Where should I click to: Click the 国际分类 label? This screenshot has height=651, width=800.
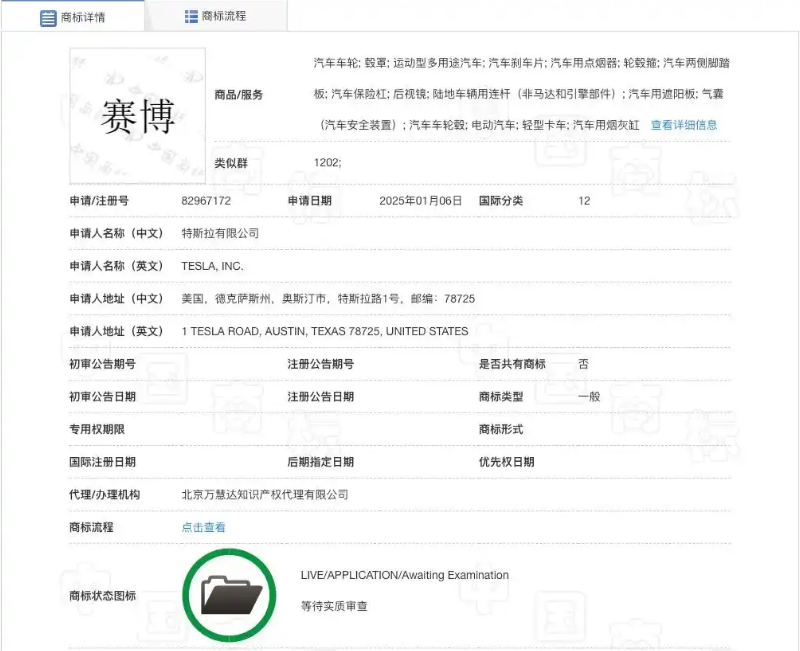tap(501, 201)
